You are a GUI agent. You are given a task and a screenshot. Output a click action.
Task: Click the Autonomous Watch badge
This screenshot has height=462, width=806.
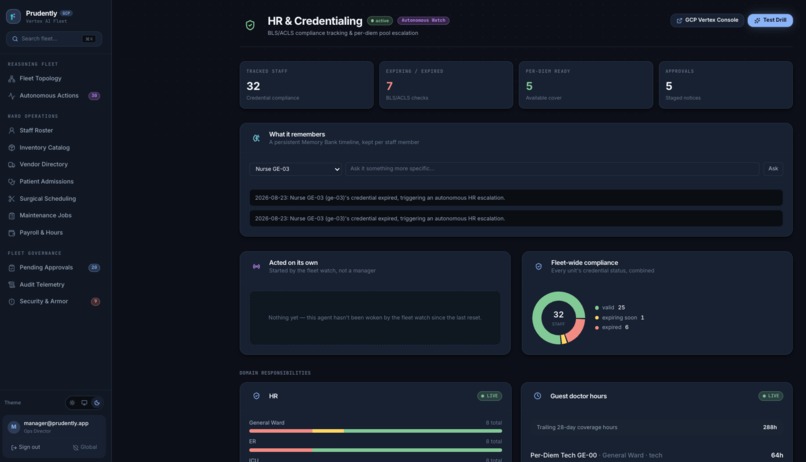tap(423, 21)
